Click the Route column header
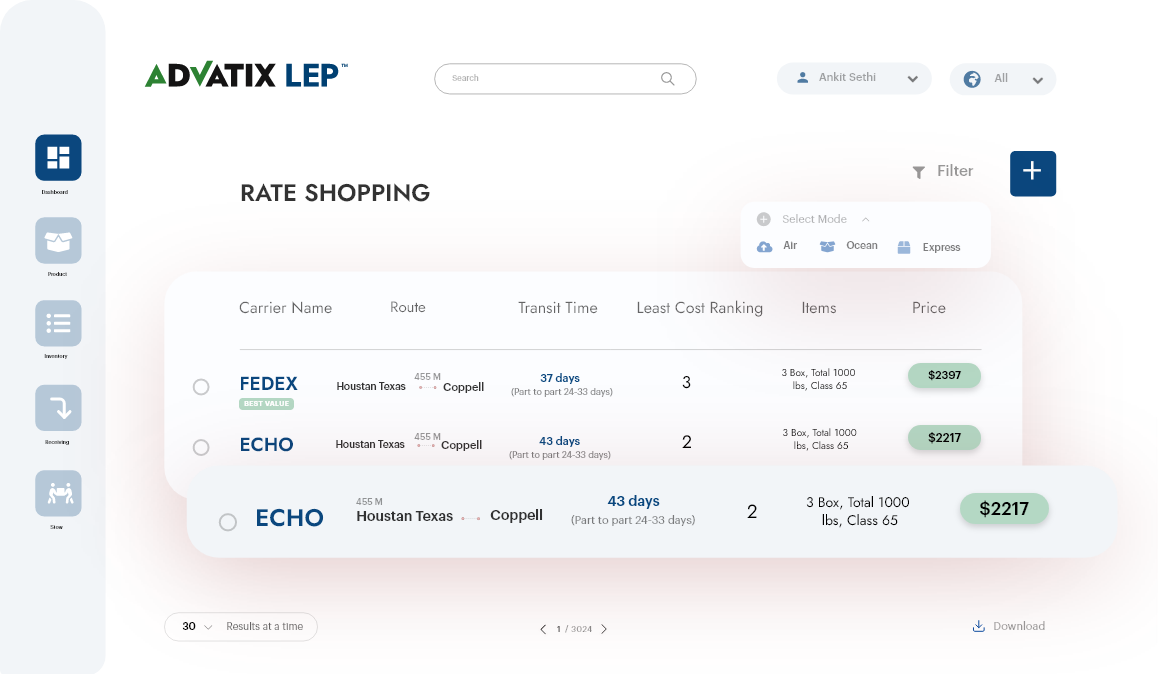Screen dimensions: 1158x674 pyautogui.click(x=408, y=307)
